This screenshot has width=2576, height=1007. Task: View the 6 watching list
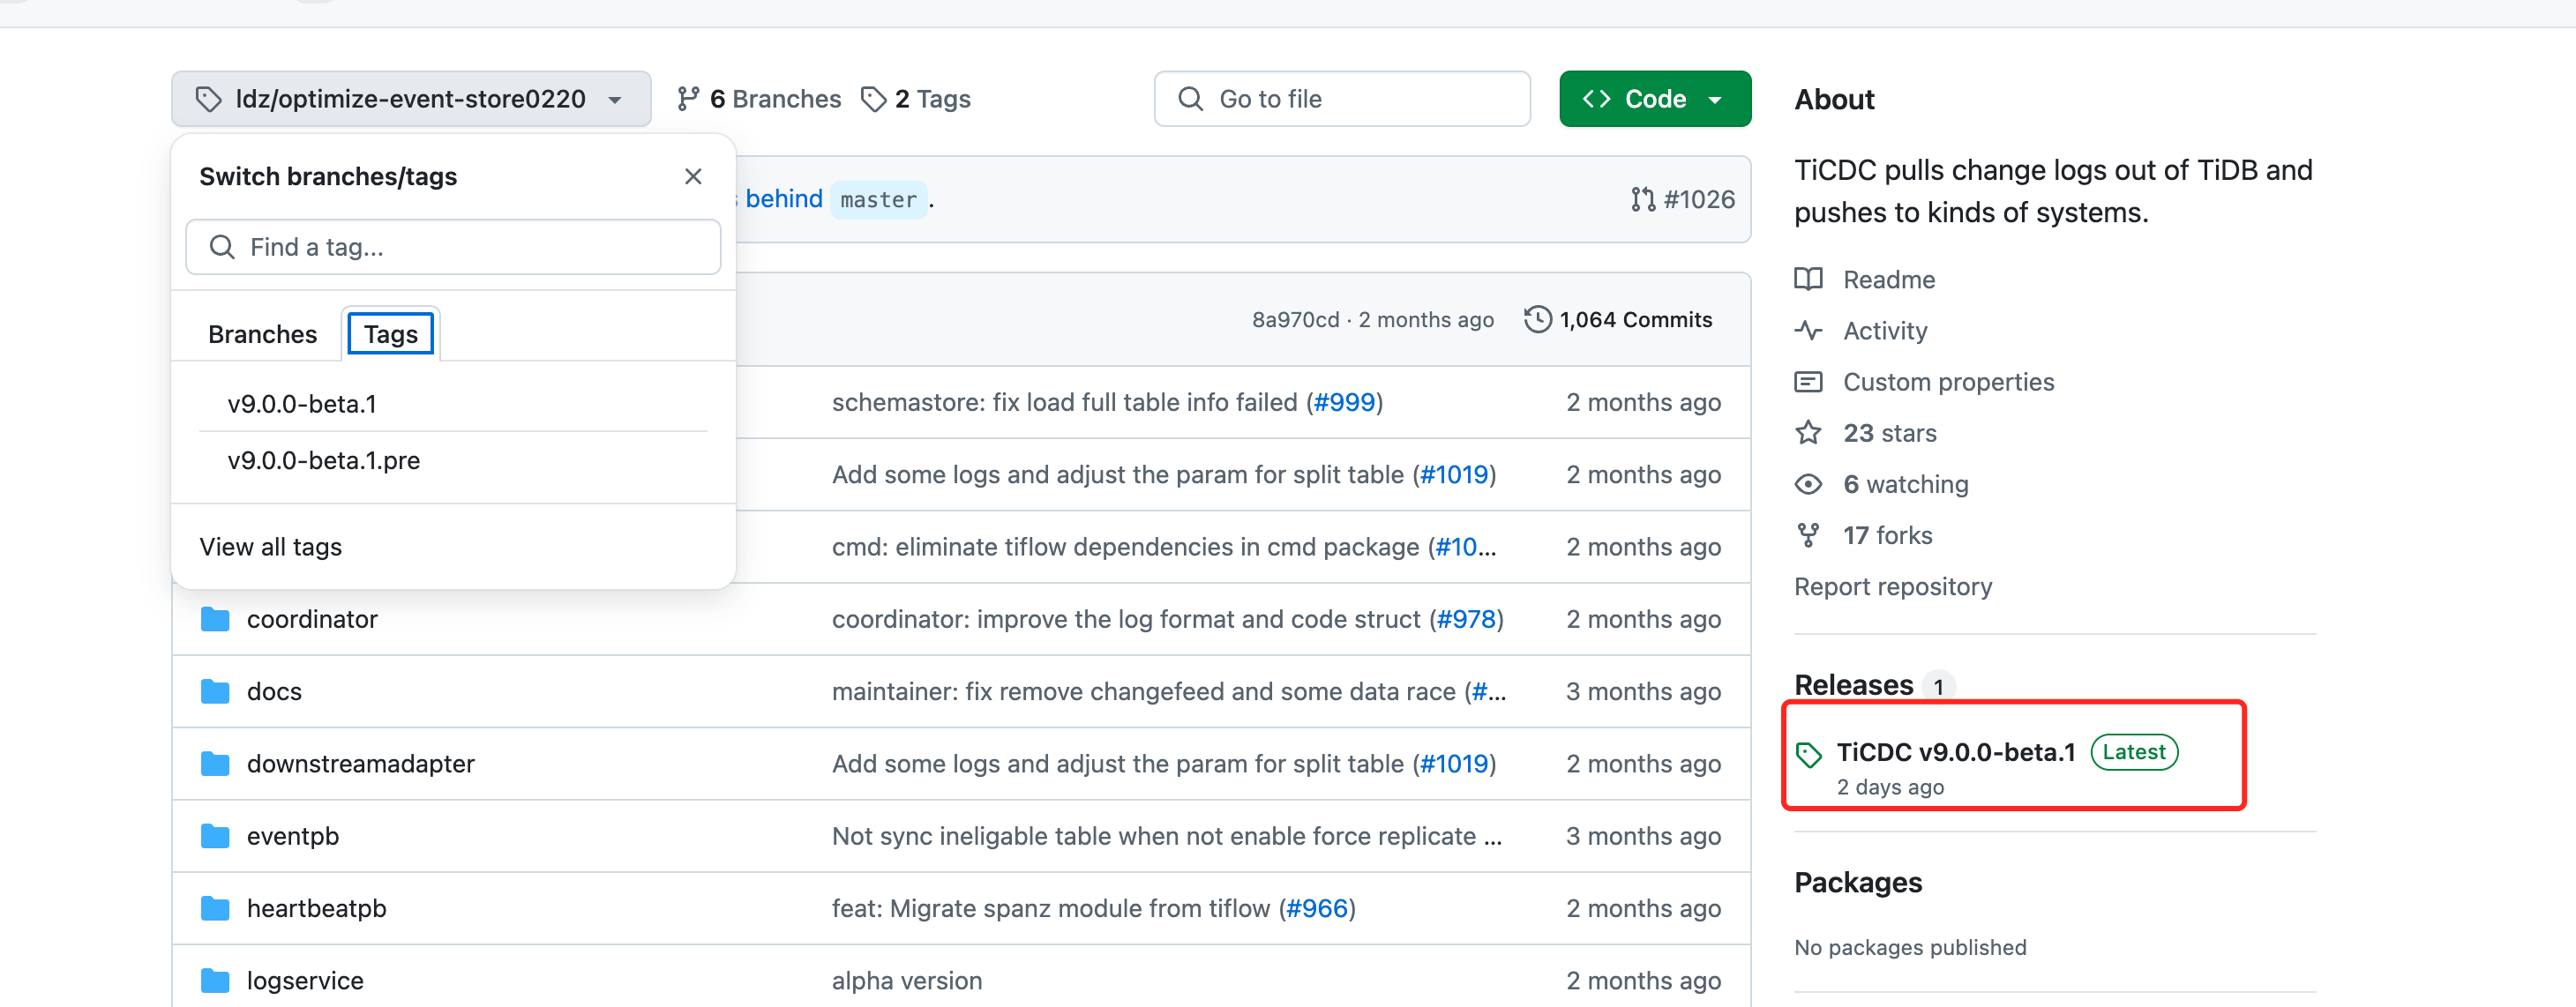coord(1906,484)
